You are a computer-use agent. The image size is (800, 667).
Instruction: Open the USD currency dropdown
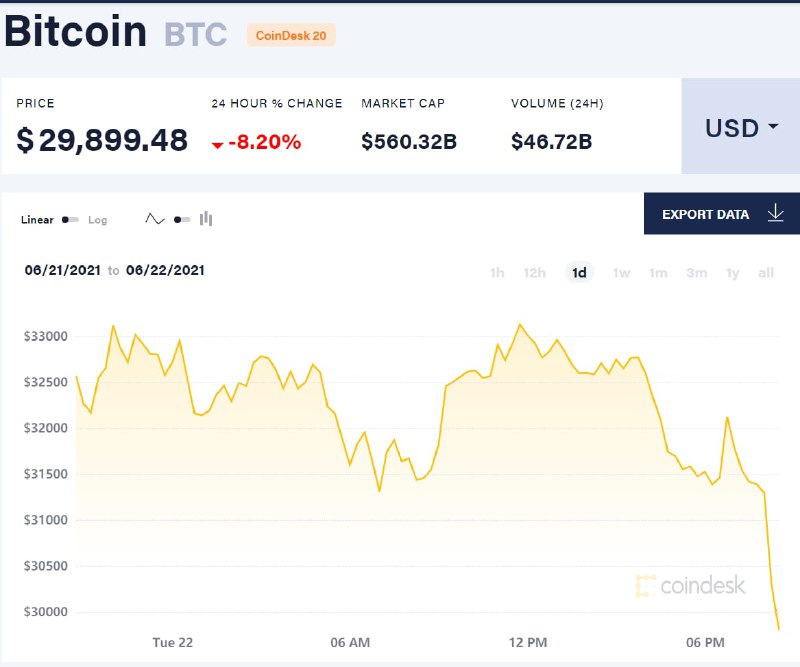pos(740,128)
